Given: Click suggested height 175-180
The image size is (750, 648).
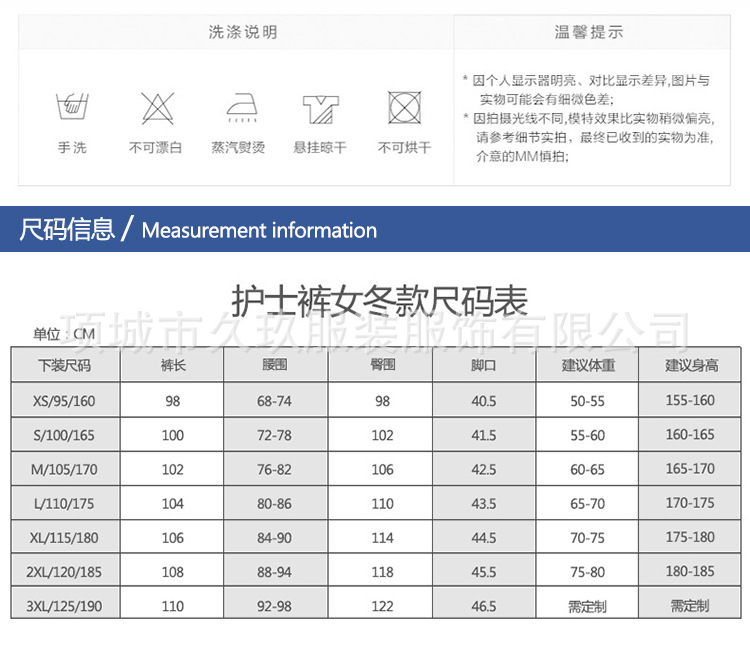Looking at the screenshot, I should click(690, 537).
